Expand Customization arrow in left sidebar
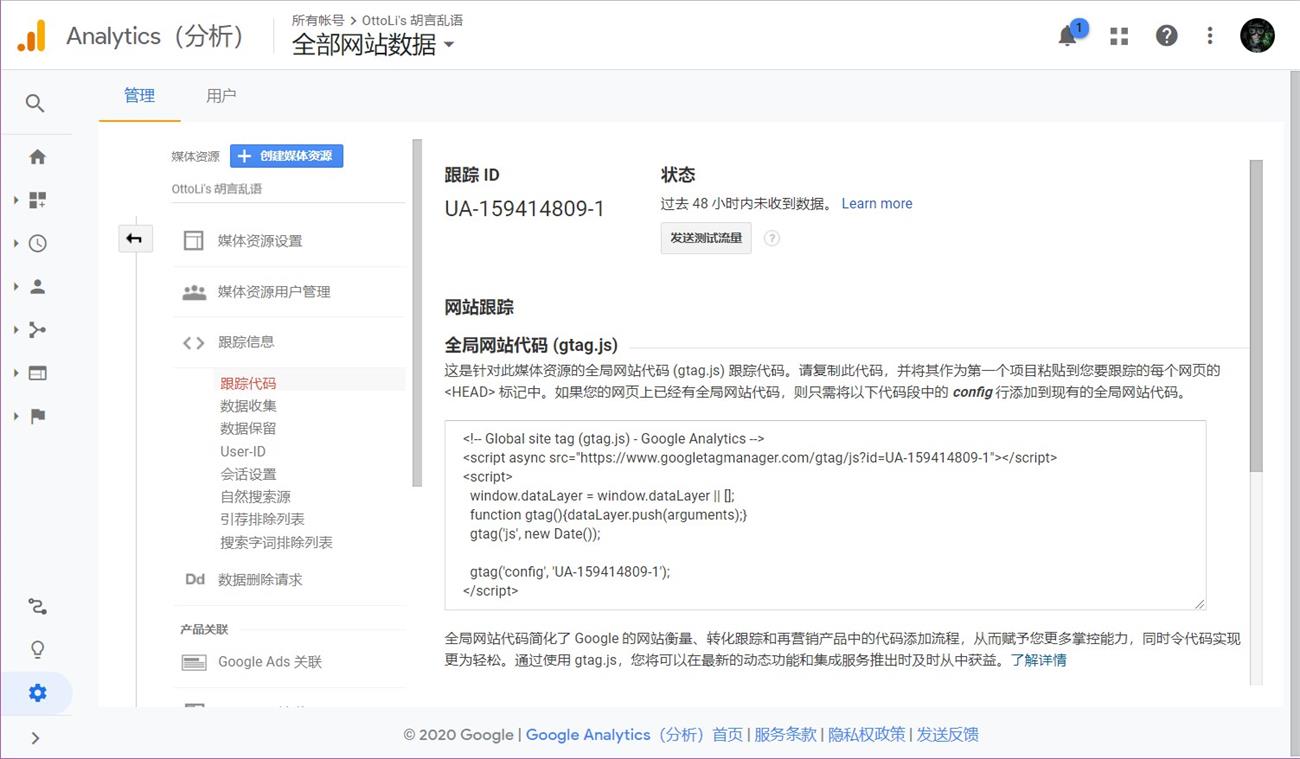This screenshot has height=759, width=1300. (16, 200)
